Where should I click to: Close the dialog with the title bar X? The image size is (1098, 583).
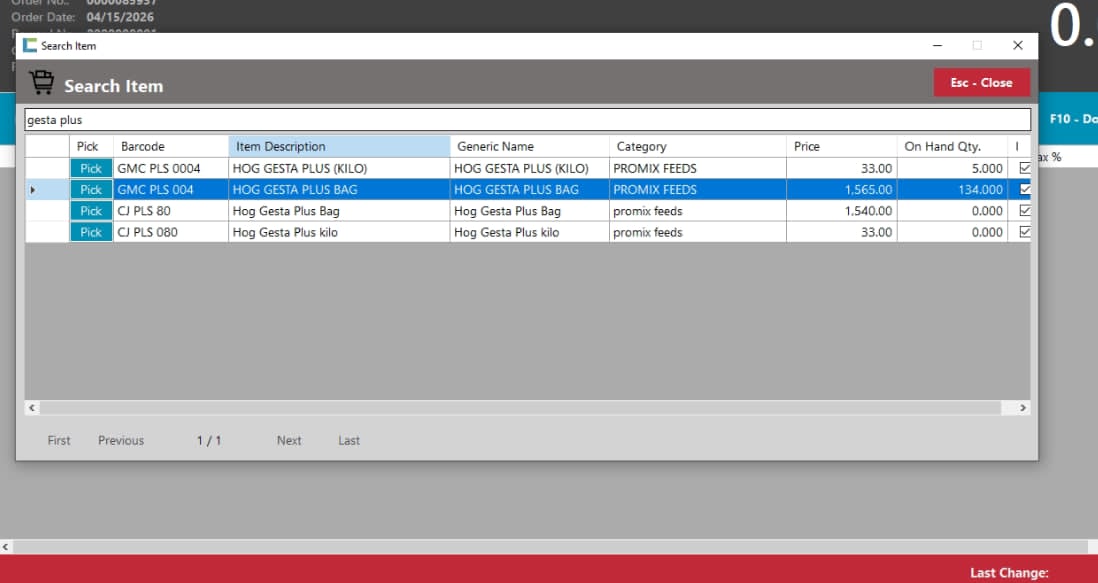(1017, 46)
